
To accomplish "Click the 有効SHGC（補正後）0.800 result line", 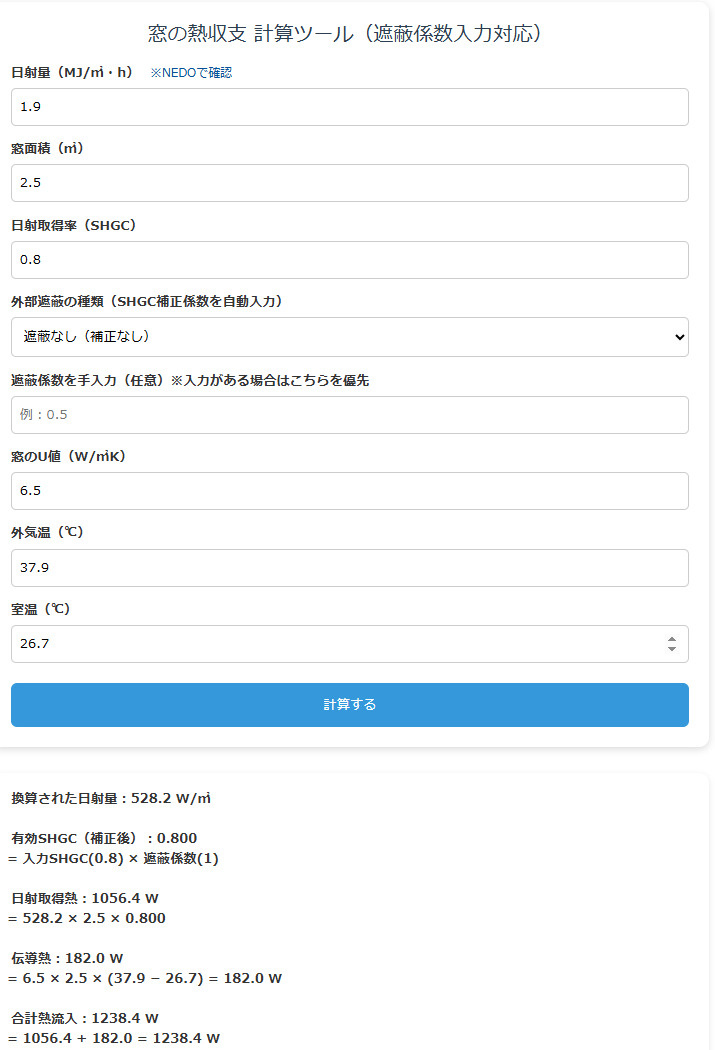I will [x=104, y=838].
